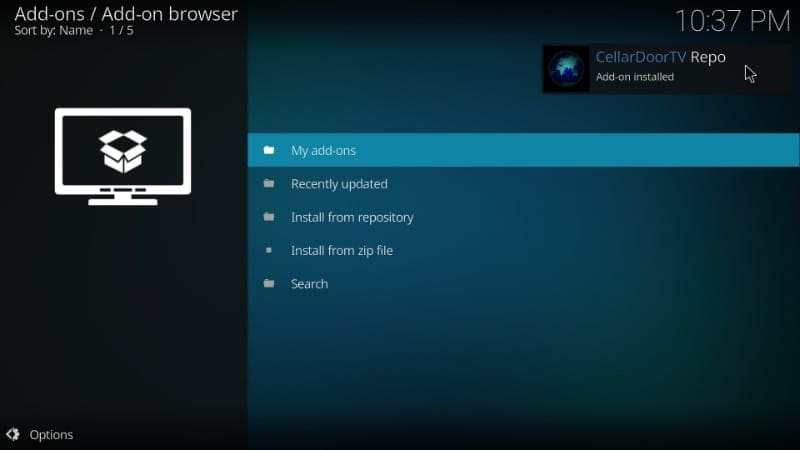Click the CellarDoorTV Repo globe icon
The height and width of the screenshot is (450, 800).
tap(566, 69)
